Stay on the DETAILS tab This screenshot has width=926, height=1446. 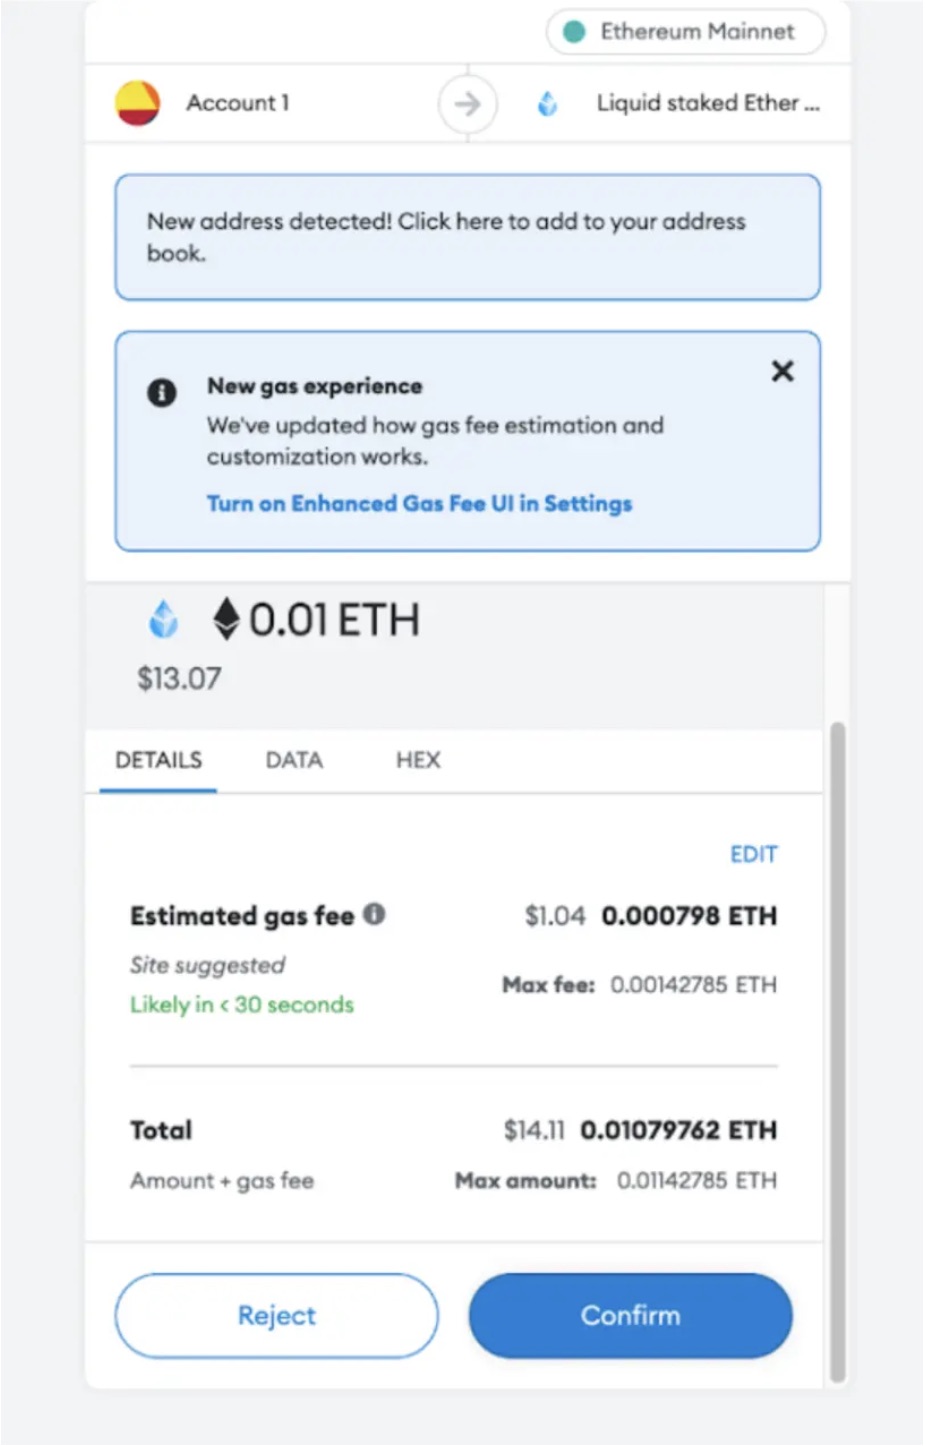coord(158,760)
